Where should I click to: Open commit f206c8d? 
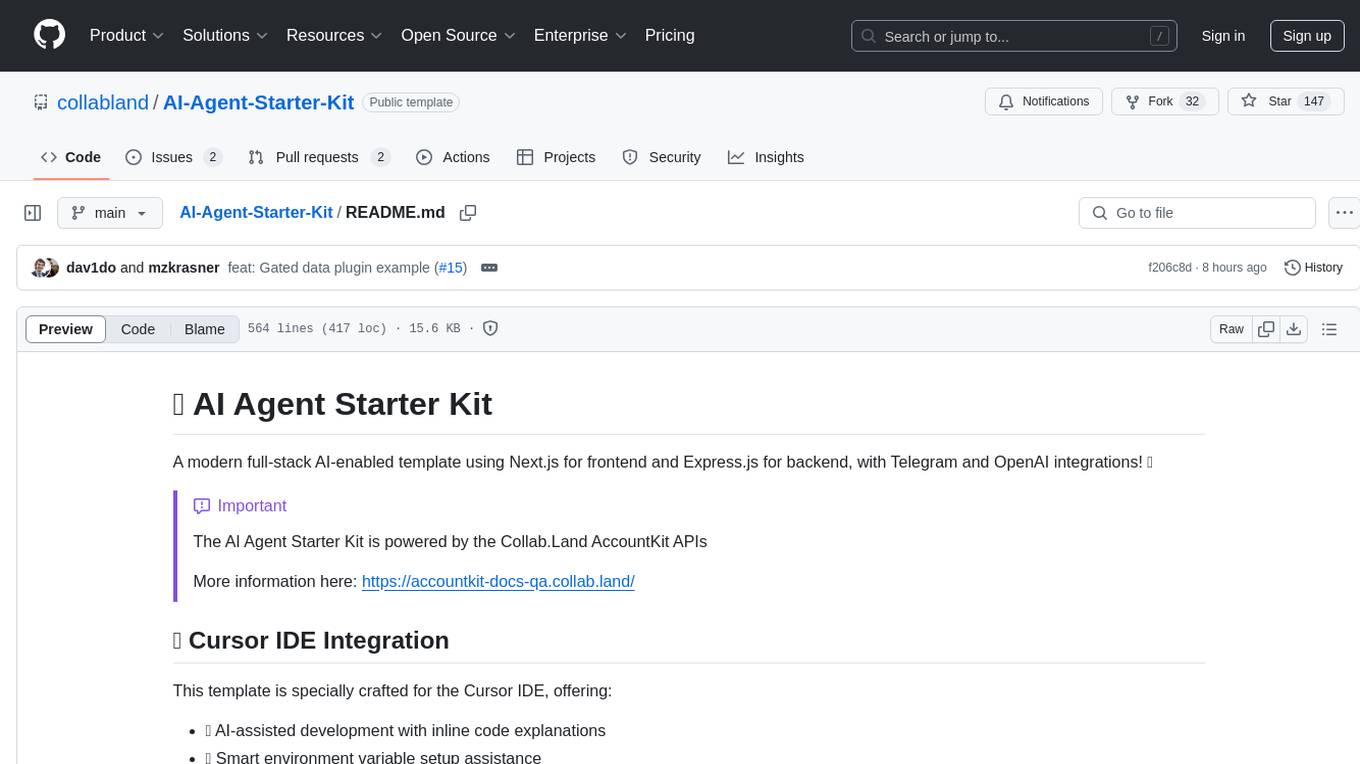[1170, 268]
